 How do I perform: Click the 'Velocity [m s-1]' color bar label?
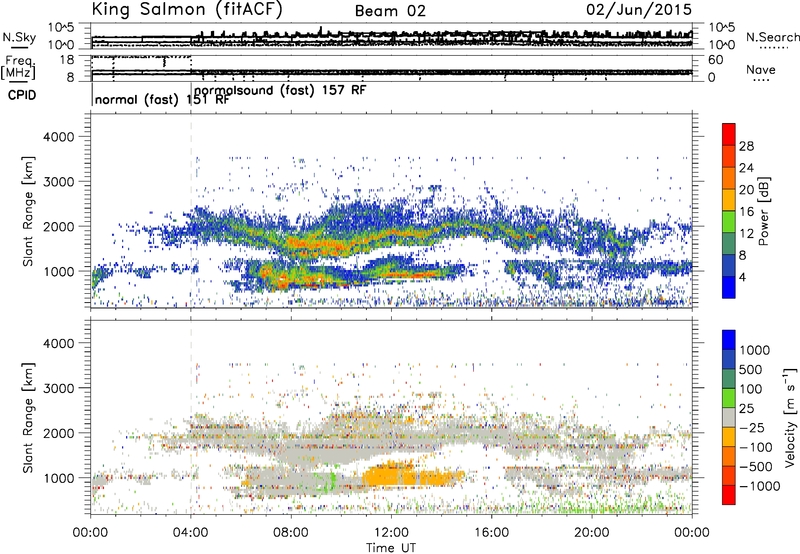[790, 418]
